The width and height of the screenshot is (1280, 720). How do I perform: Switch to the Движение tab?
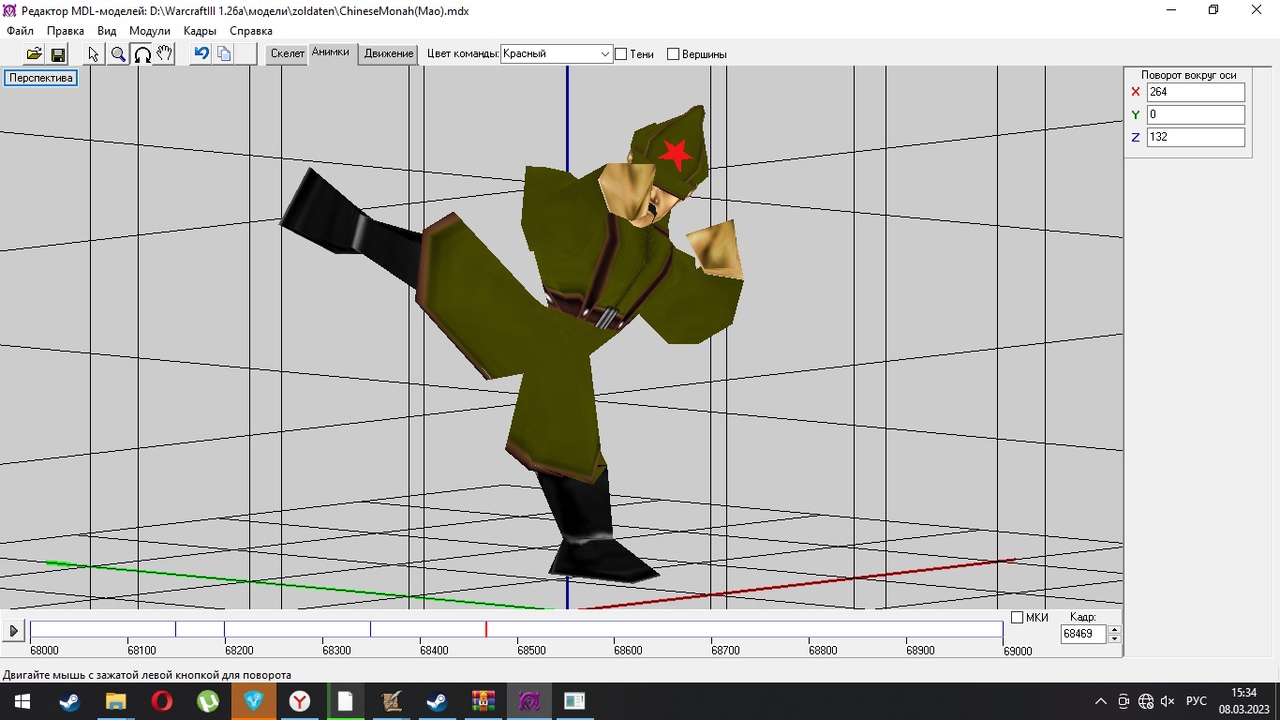point(389,54)
